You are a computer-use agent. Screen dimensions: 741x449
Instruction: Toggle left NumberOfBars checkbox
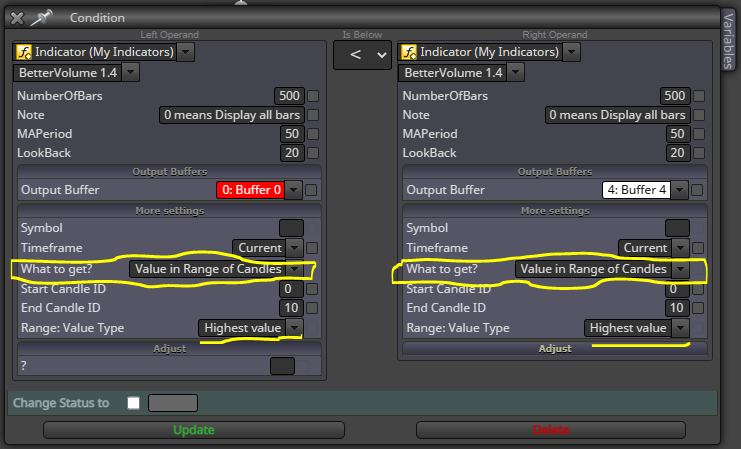pos(313,96)
